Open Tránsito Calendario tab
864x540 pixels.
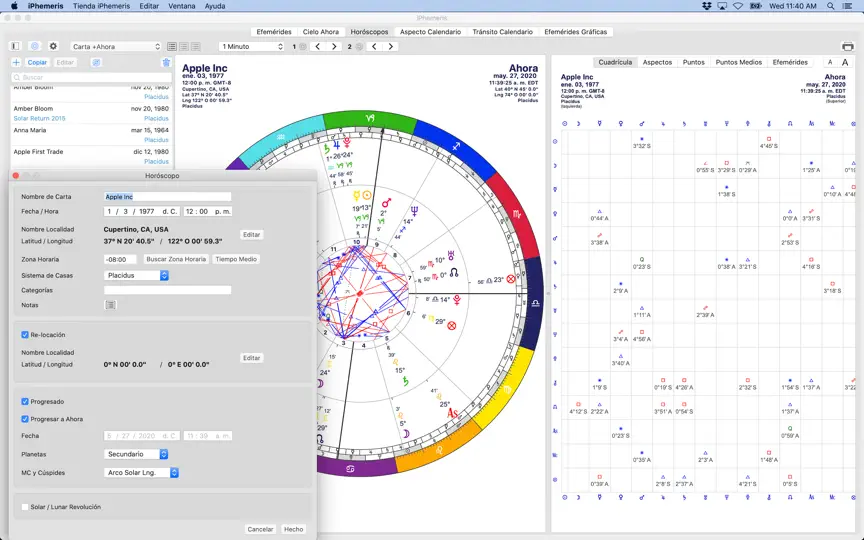coord(503,32)
